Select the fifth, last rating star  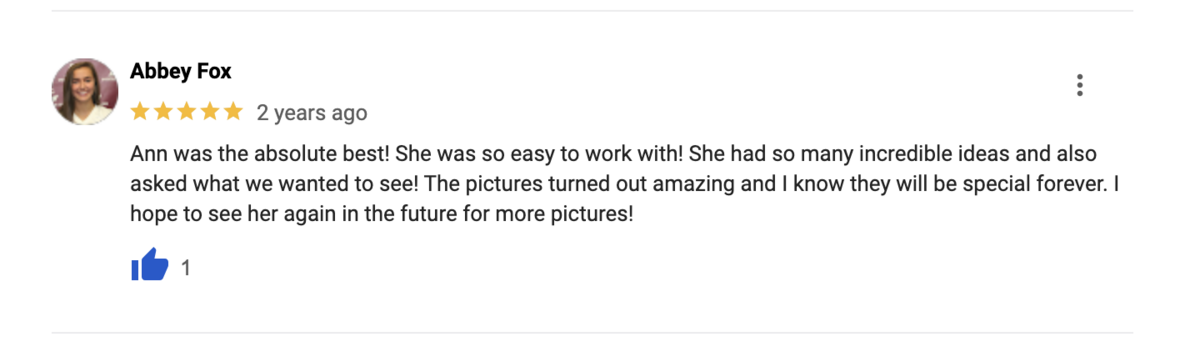[232, 112]
